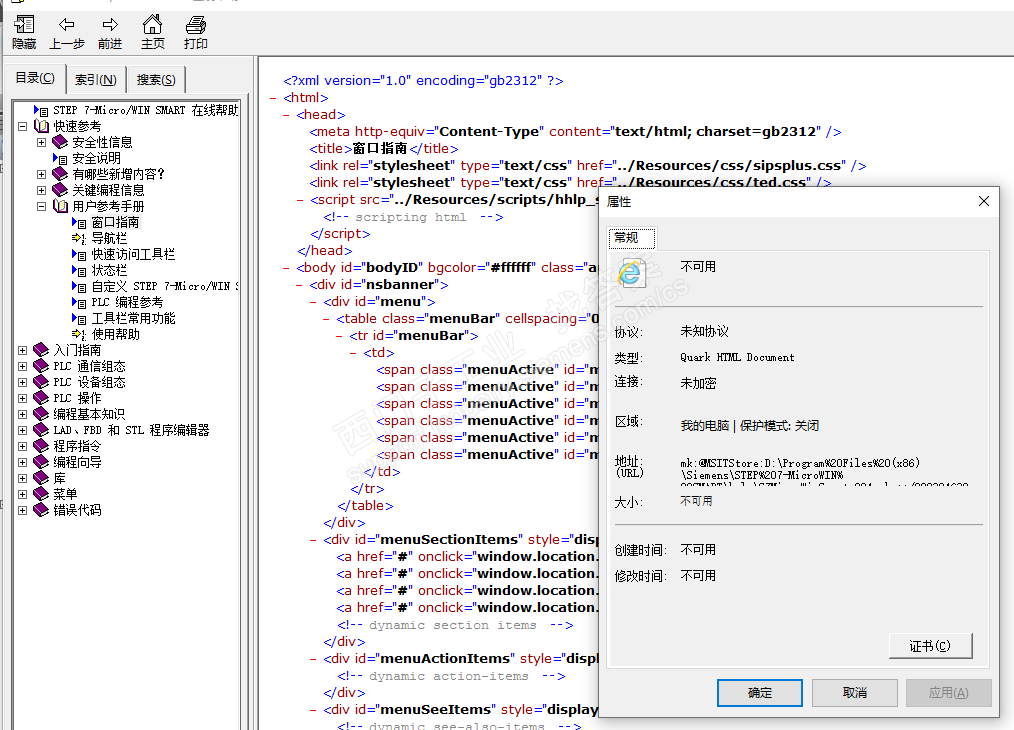Open the 主页 home icon
The height and width of the screenshot is (730, 1014).
coord(153,25)
